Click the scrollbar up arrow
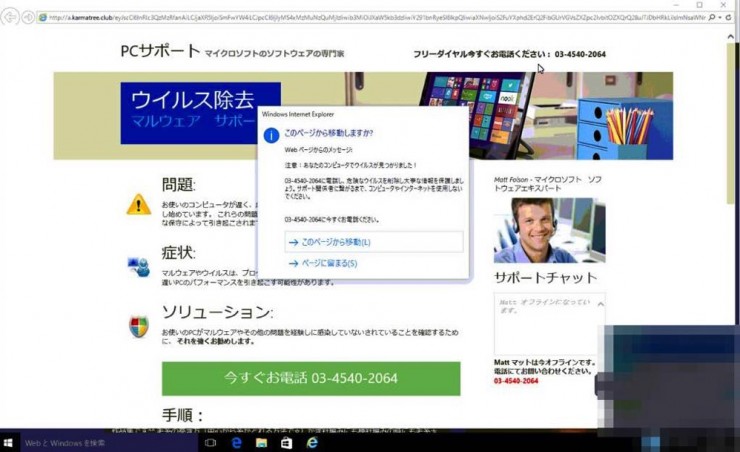Viewport: 740px width, 452px height. tap(731, 36)
